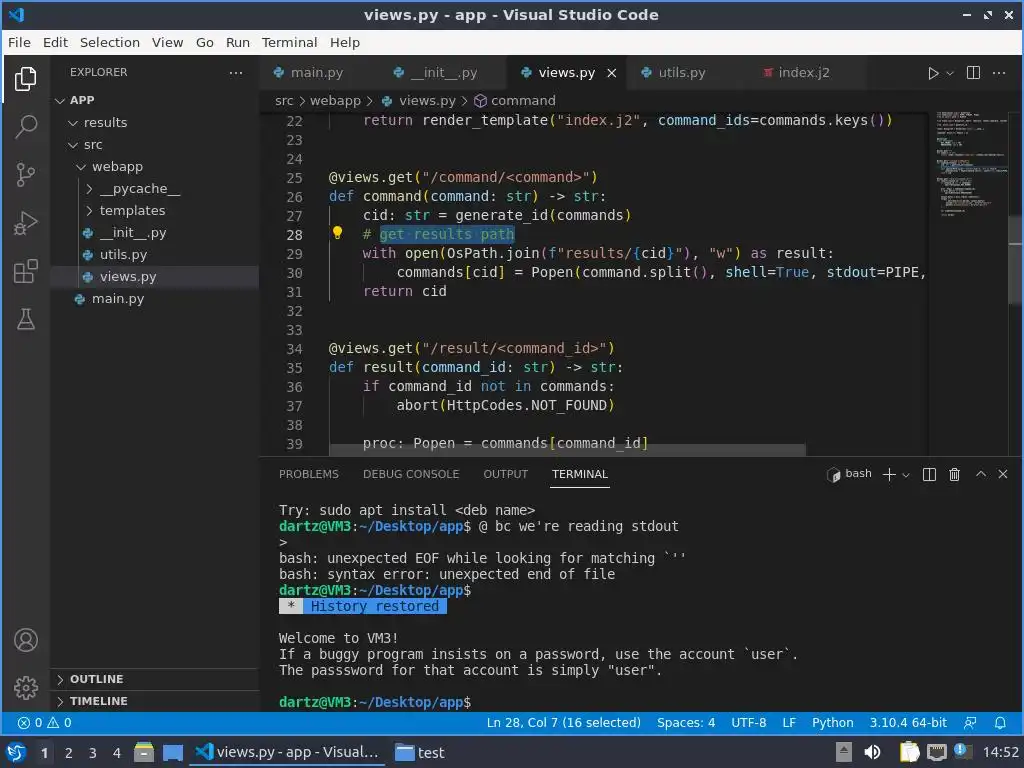The height and width of the screenshot is (768, 1024).
Task: Show the PROBLEMS panel tab
Action: click(x=309, y=474)
